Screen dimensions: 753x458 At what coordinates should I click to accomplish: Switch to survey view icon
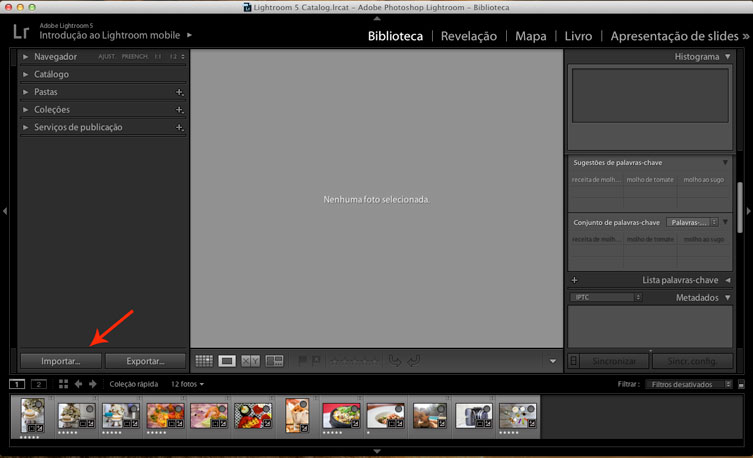(x=274, y=360)
